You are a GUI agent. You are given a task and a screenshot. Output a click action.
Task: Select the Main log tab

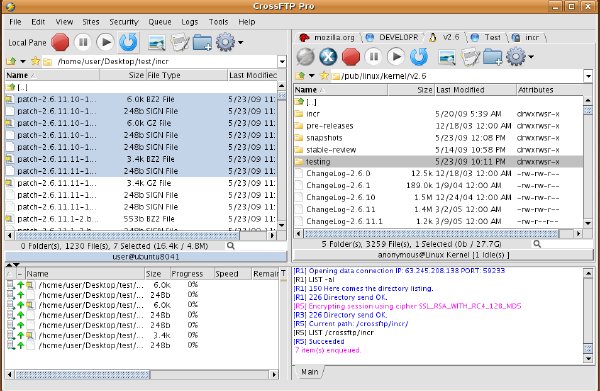309,371
